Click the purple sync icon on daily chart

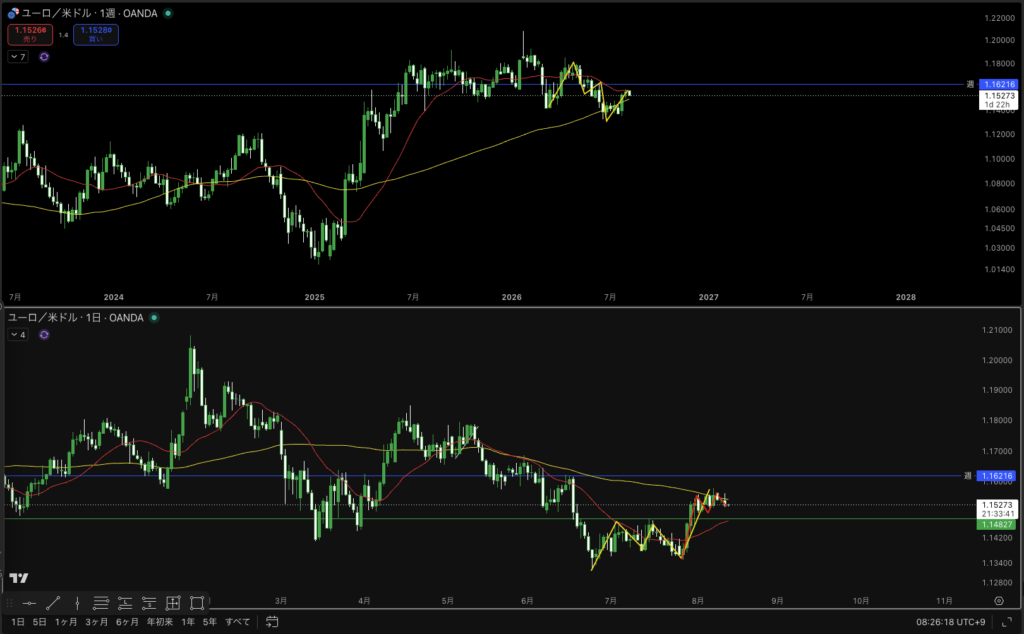click(x=44, y=335)
